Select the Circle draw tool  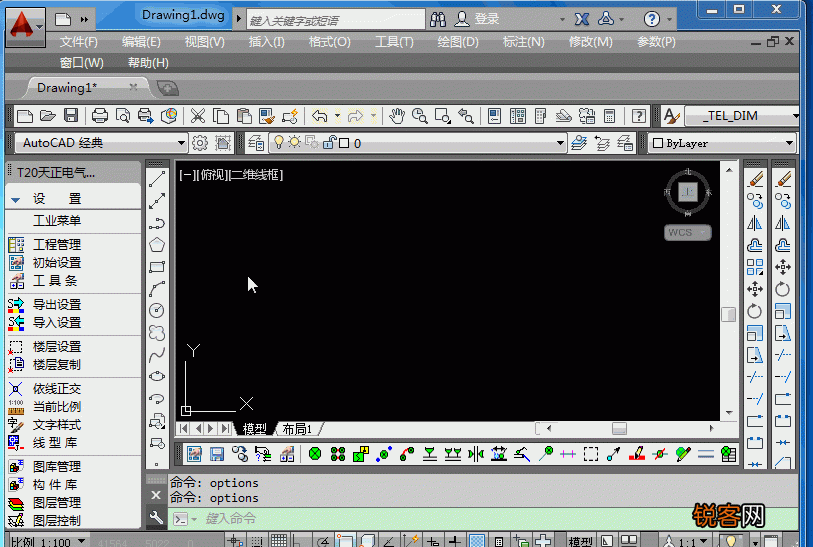point(157,310)
